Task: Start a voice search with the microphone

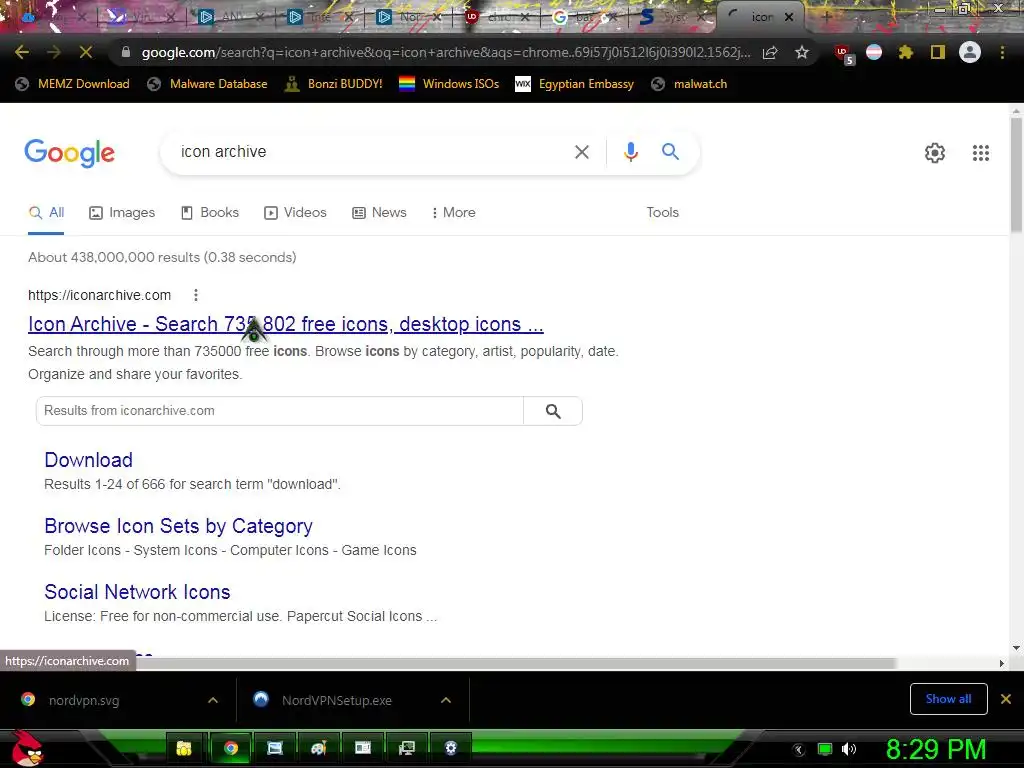Action: [x=630, y=152]
